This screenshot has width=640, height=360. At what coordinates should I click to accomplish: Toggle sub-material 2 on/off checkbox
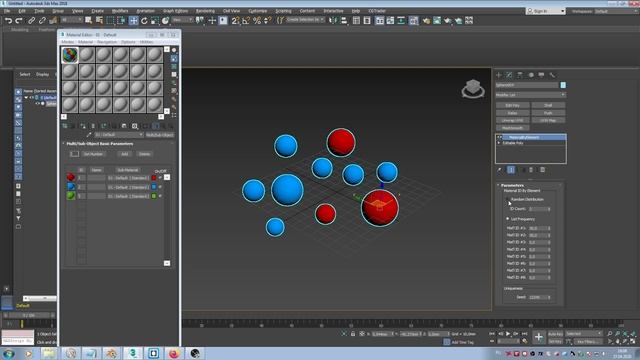[x=160, y=187]
